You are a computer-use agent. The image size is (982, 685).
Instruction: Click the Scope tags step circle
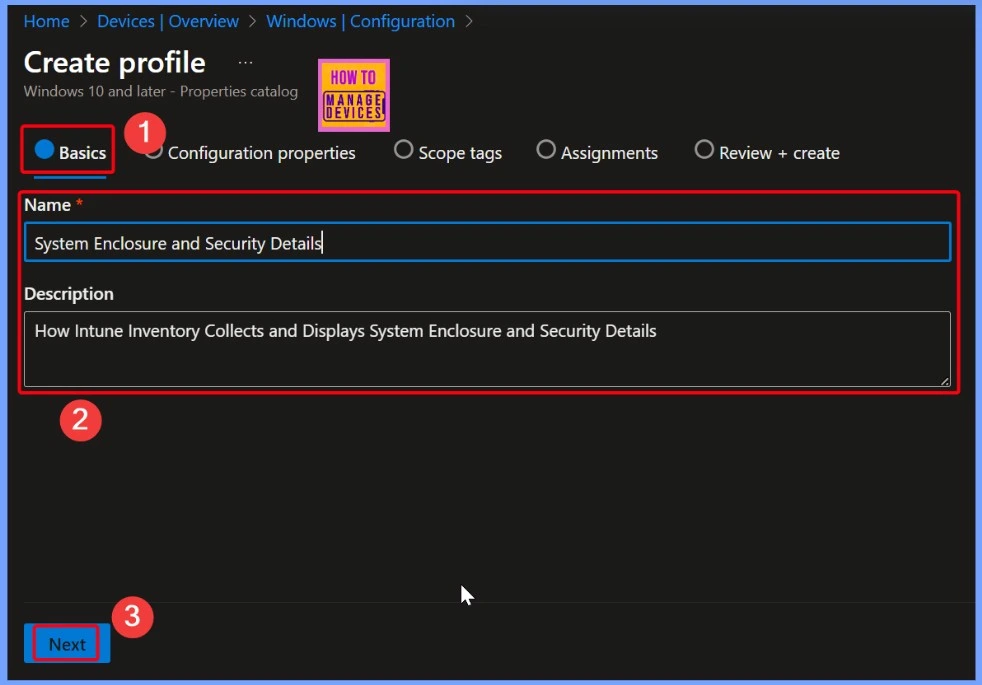point(403,150)
